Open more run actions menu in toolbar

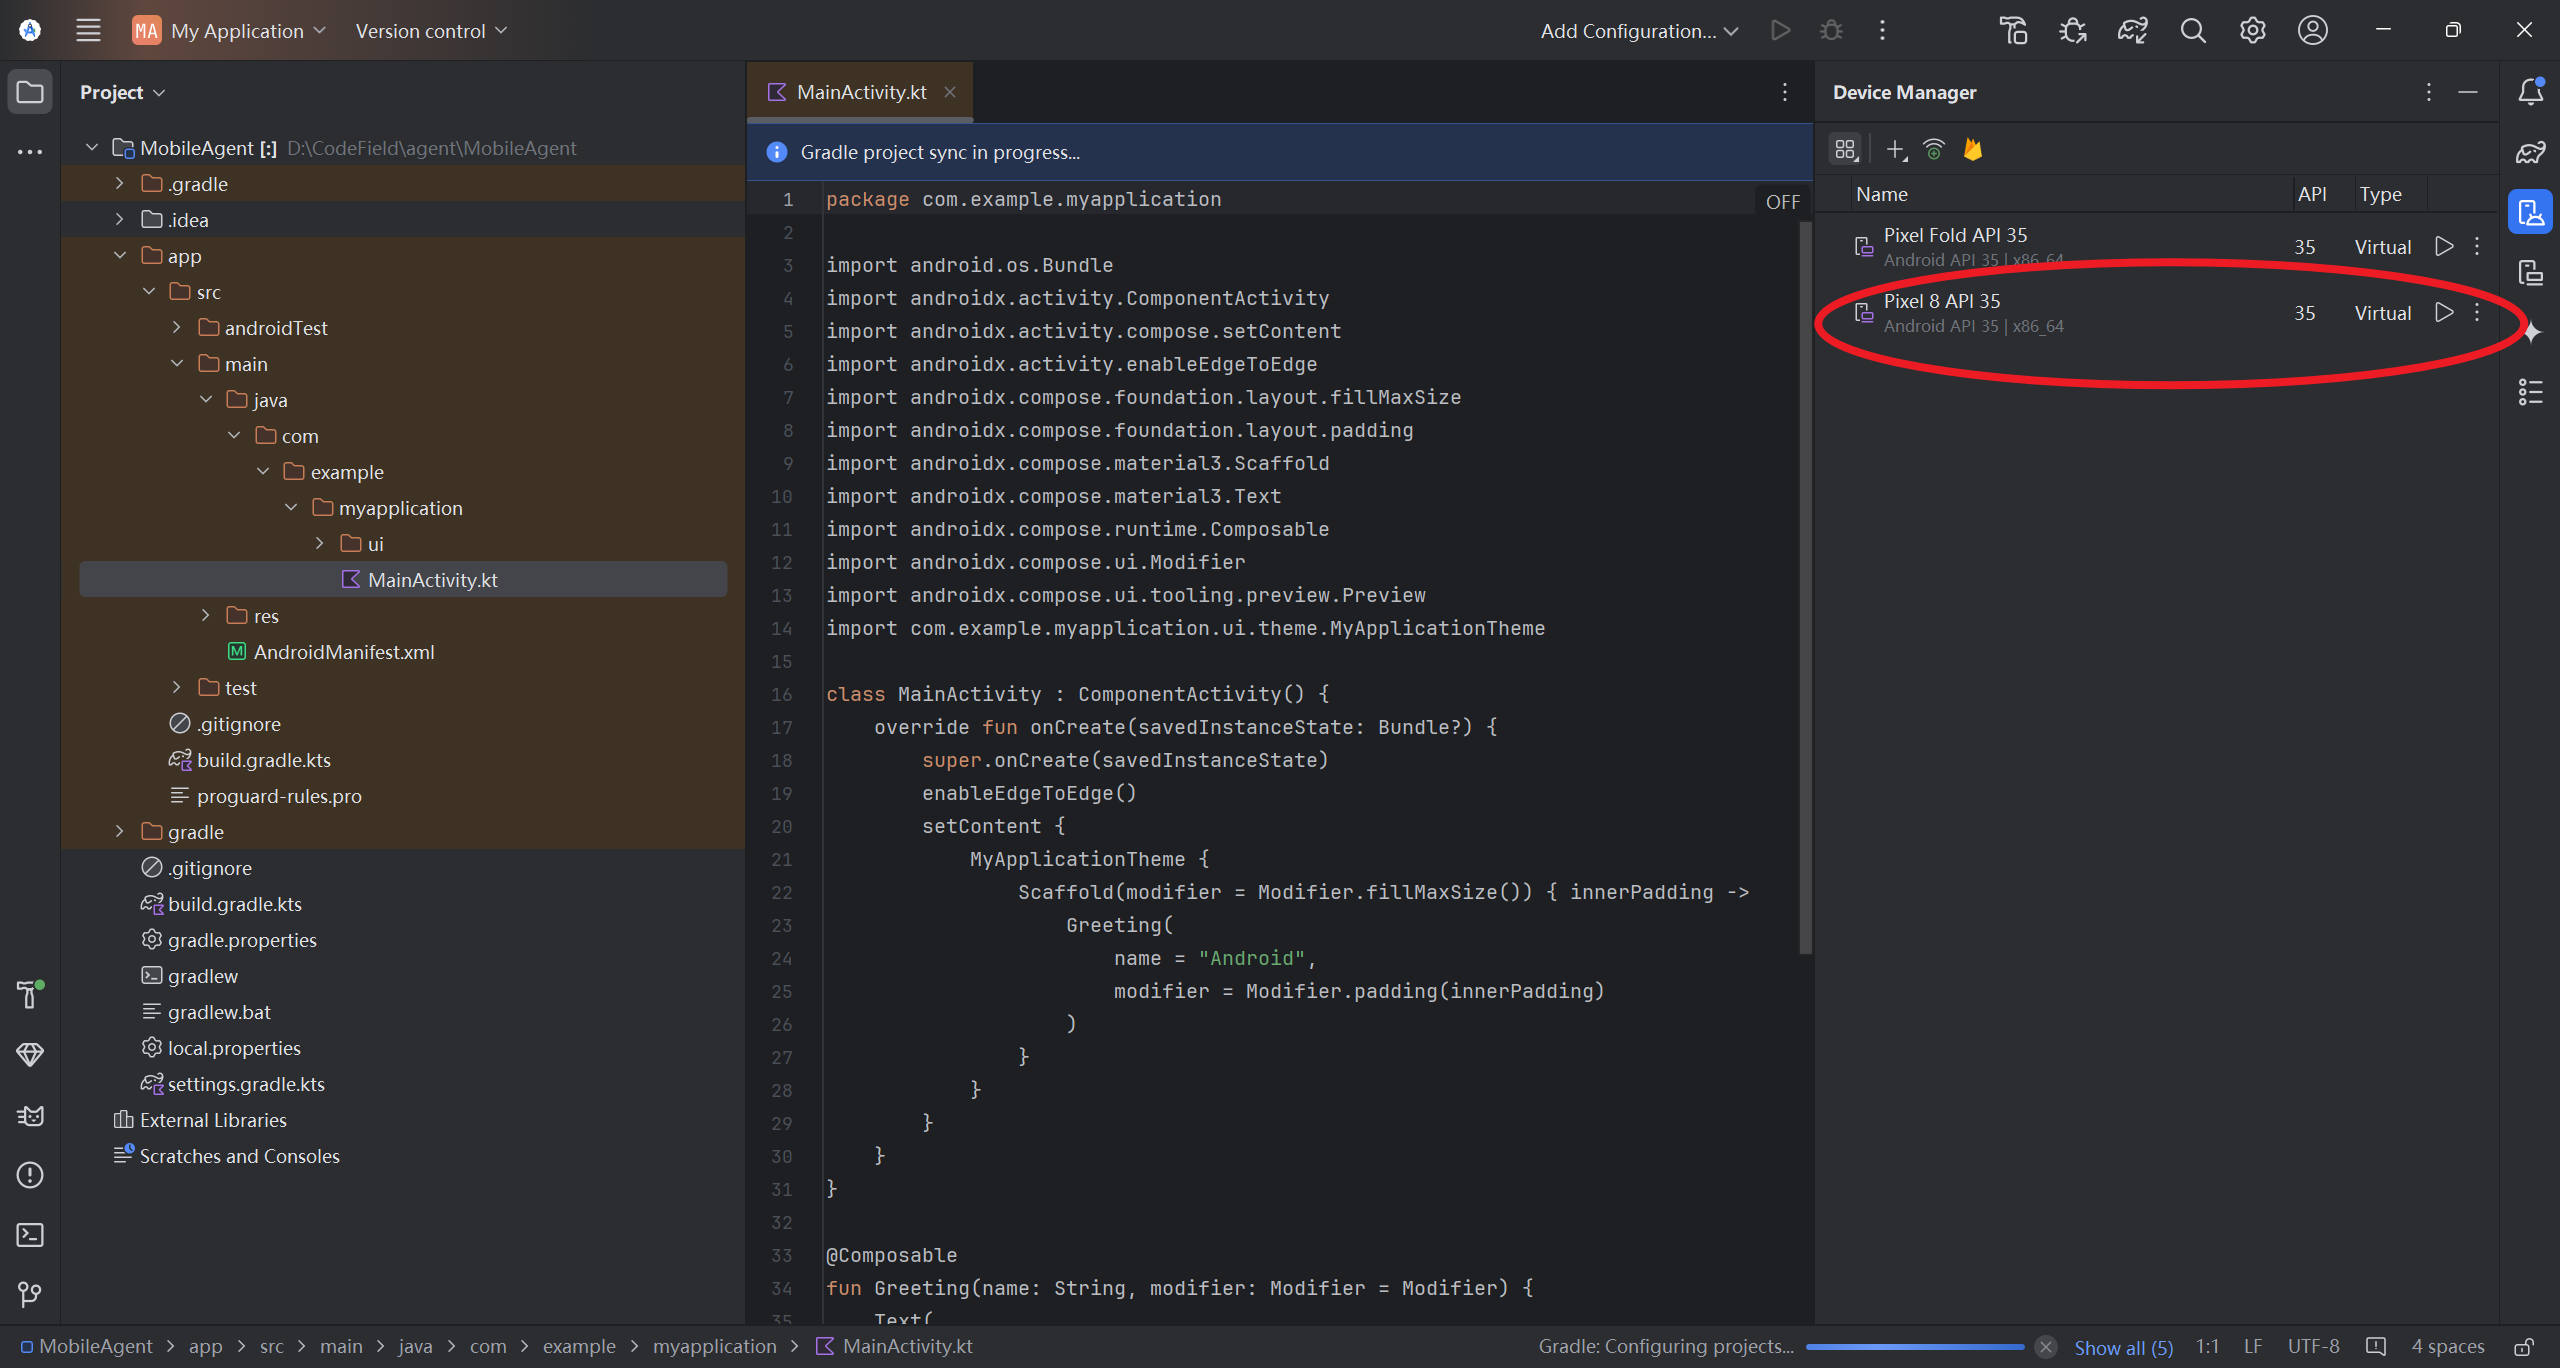[1882, 30]
